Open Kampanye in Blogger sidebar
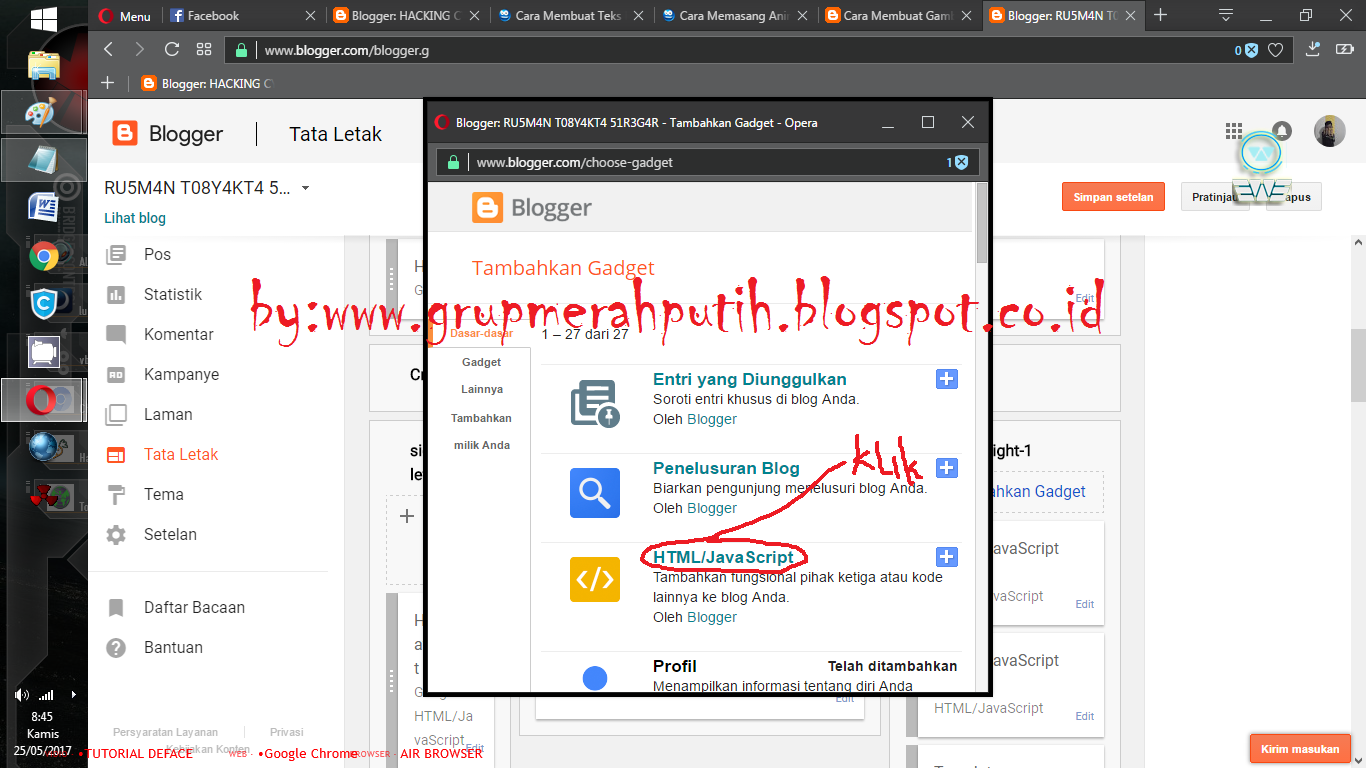 point(181,374)
